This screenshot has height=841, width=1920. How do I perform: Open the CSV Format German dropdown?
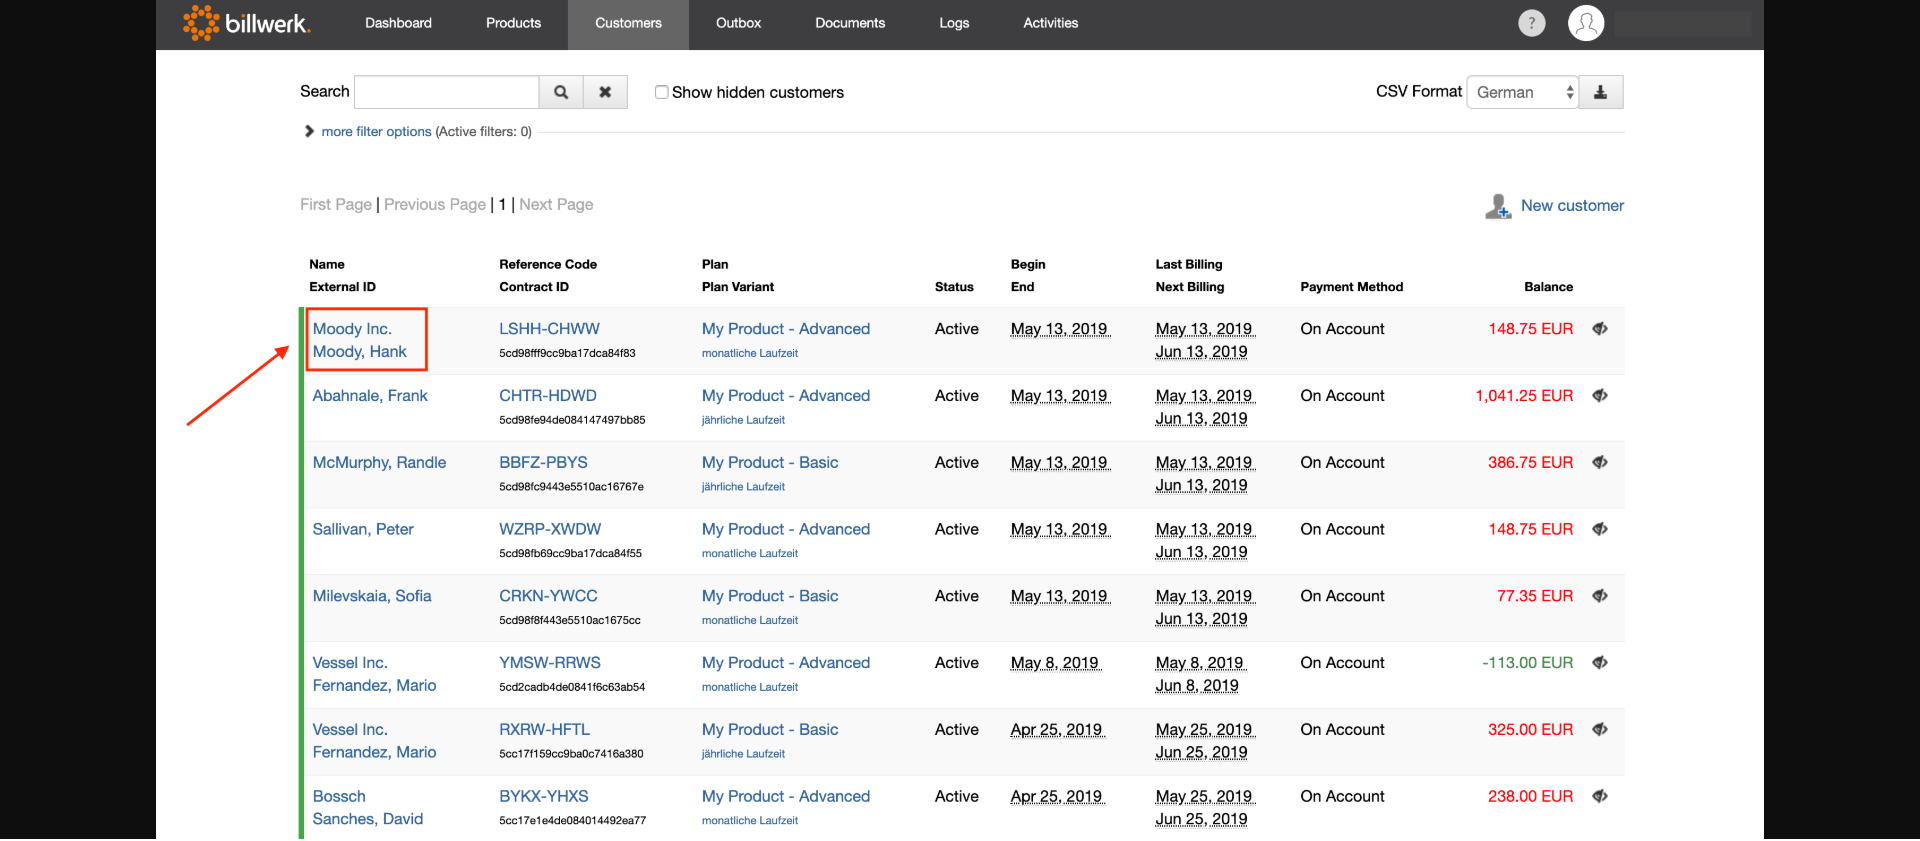[1522, 92]
